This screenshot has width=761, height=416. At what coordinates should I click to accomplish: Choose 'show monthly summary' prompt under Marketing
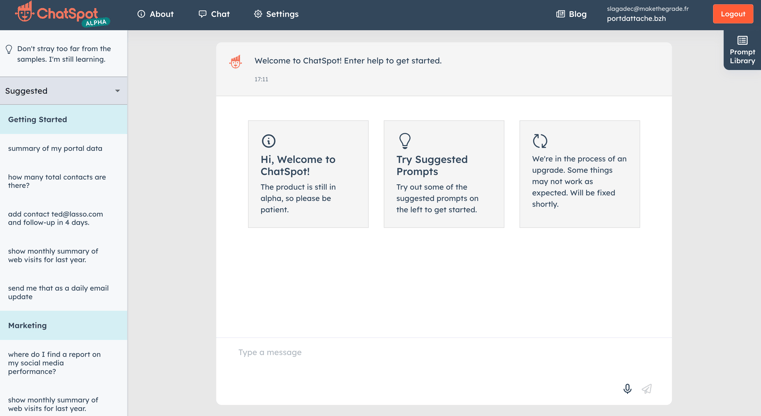53,404
